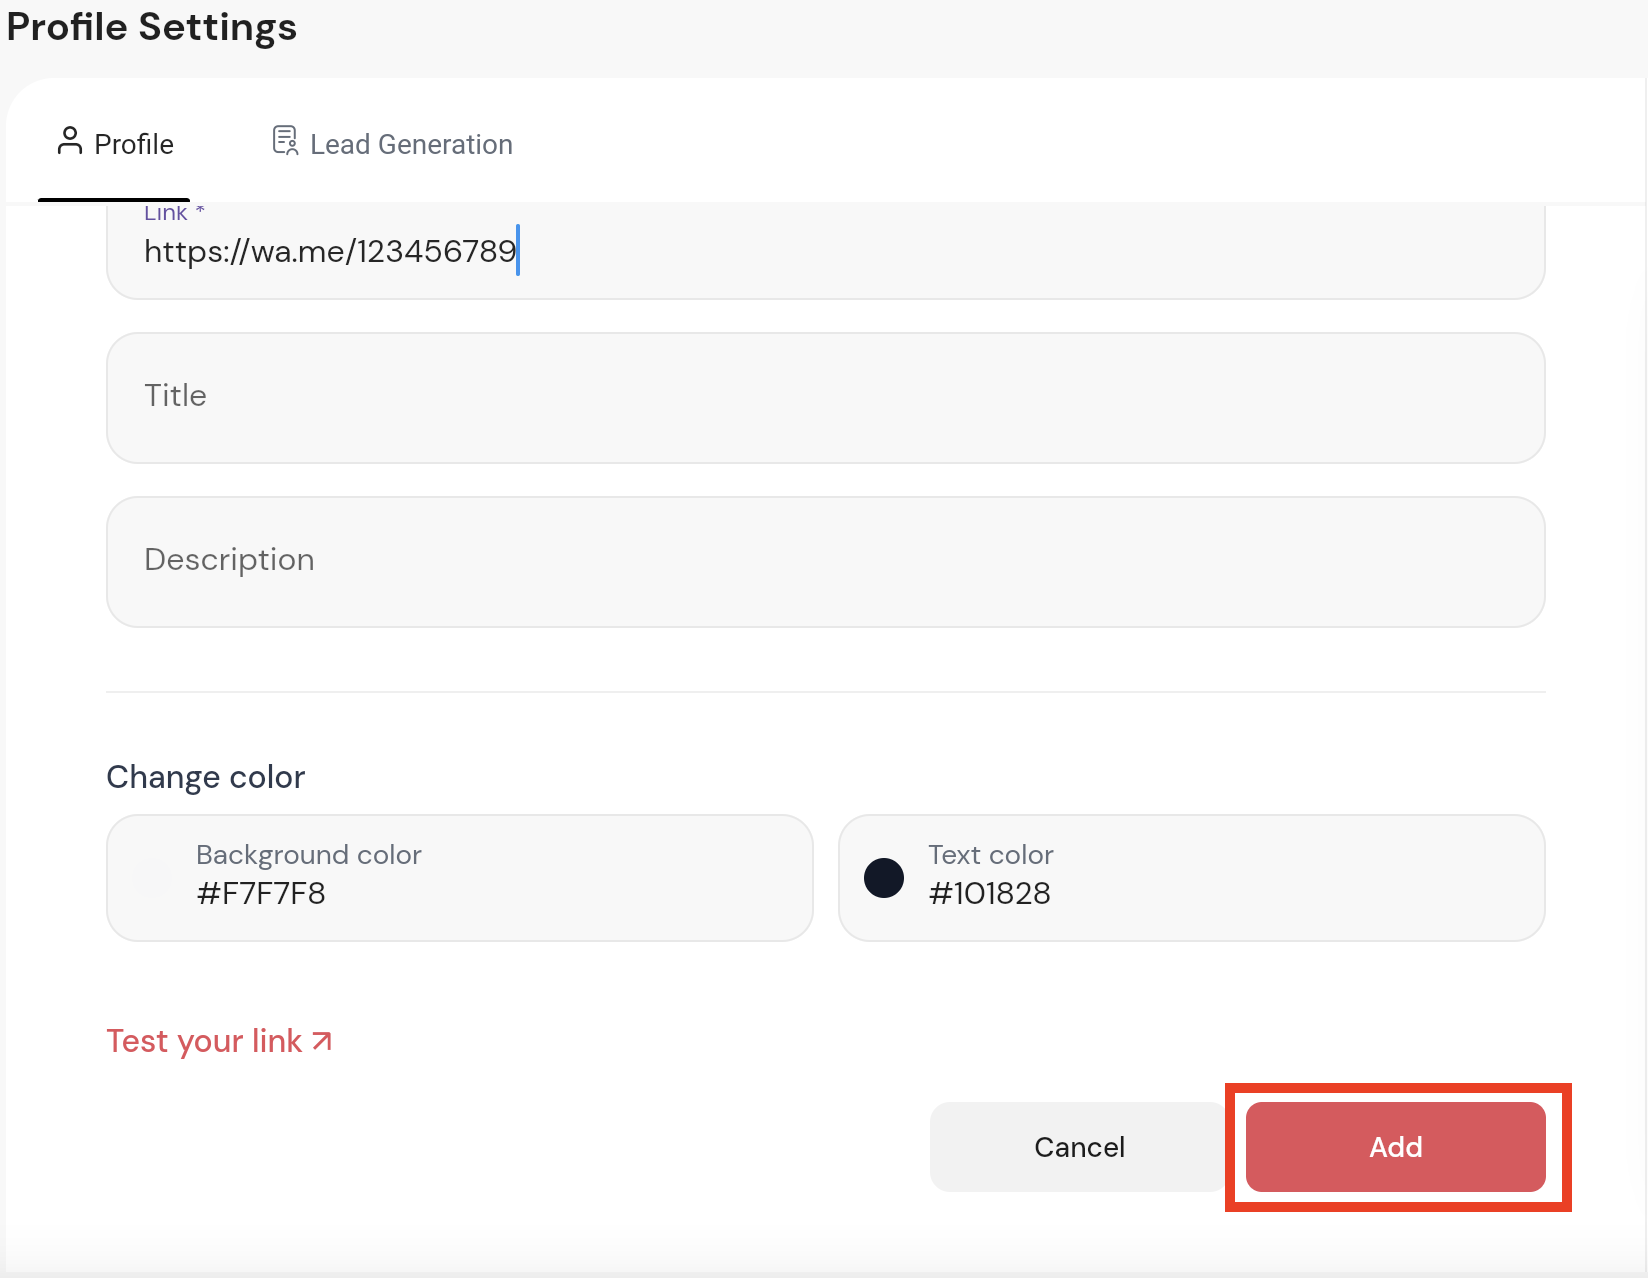
Task: Open the dark Text color swatch
Action: pyautogui.click(x=884, y=878)
